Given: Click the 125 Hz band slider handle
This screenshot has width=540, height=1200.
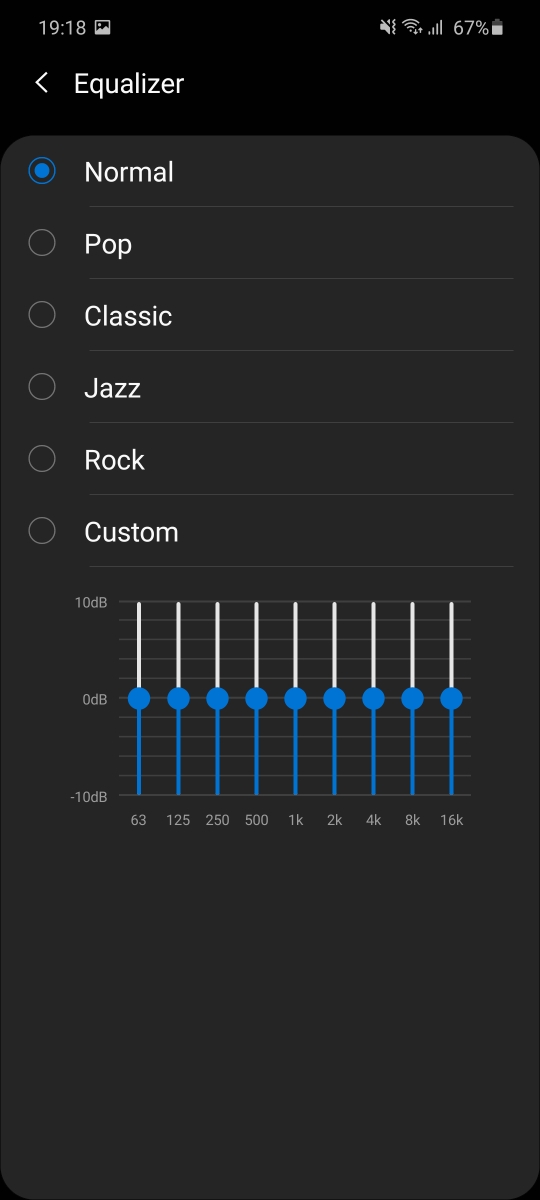Looking at the screenshot, I should 178,698.
